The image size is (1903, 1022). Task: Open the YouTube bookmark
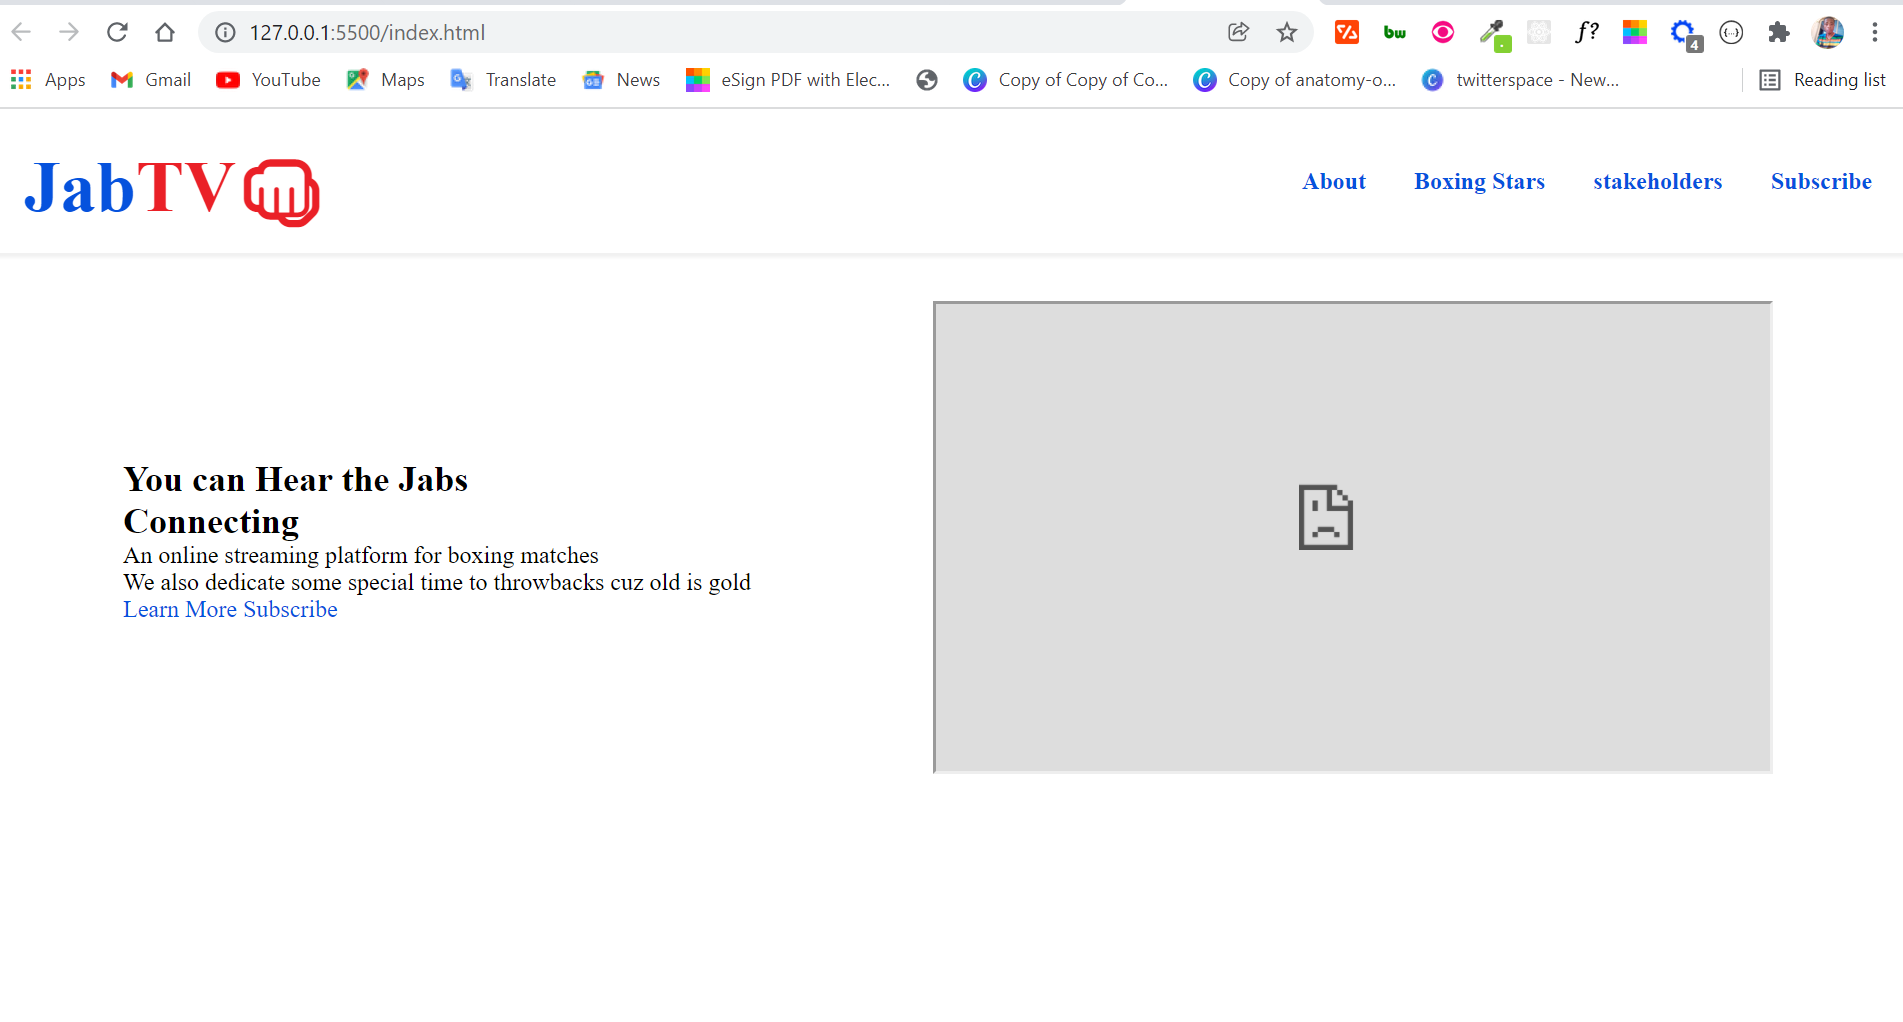[x=268, y=80]
